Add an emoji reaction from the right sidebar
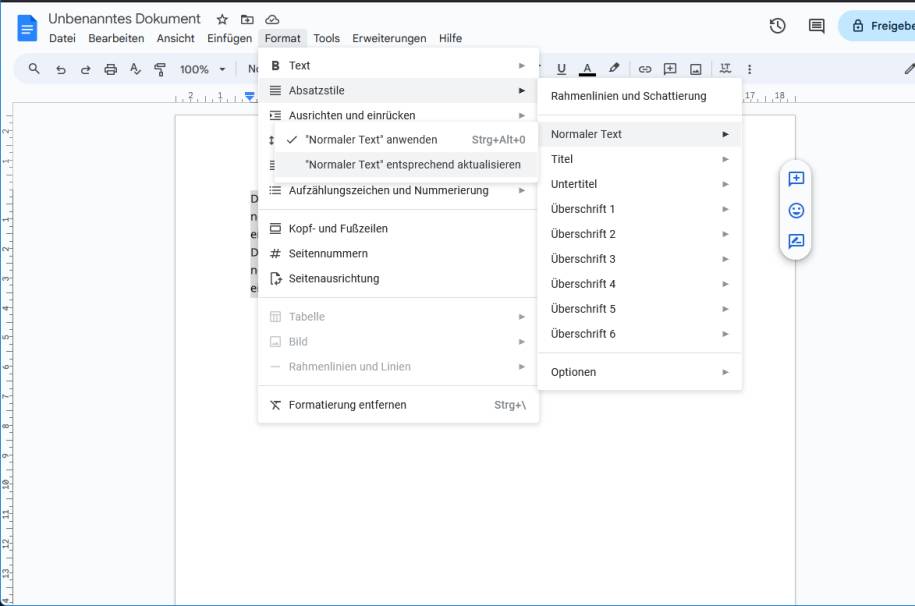Screen dimensions: 915x606 (793, 212)
